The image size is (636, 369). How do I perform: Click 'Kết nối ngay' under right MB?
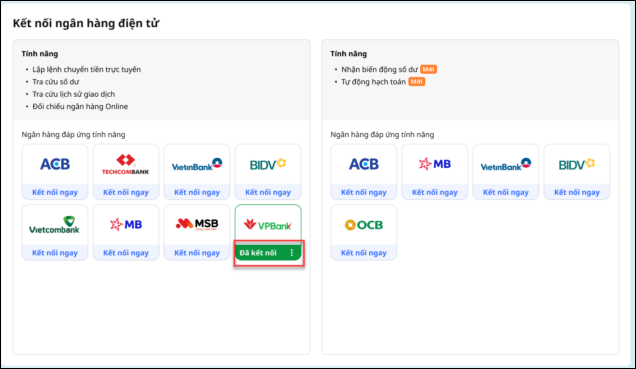point(435,192)
